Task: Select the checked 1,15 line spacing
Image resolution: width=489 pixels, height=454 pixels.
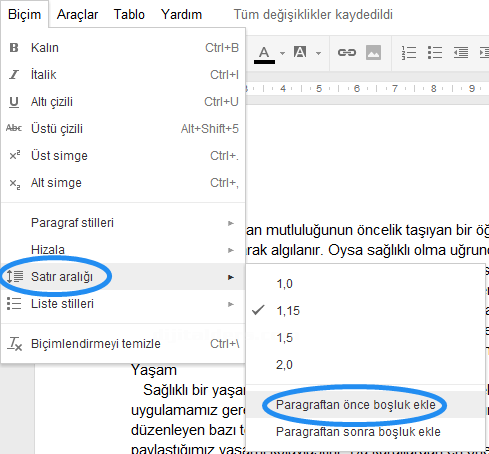Action: point(365,311)
